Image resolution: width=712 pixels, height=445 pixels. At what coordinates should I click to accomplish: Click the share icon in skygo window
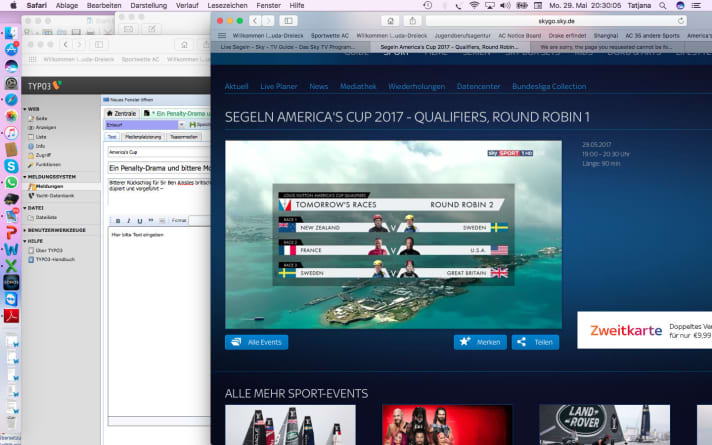pyautogui.click(x=412, y=21)
